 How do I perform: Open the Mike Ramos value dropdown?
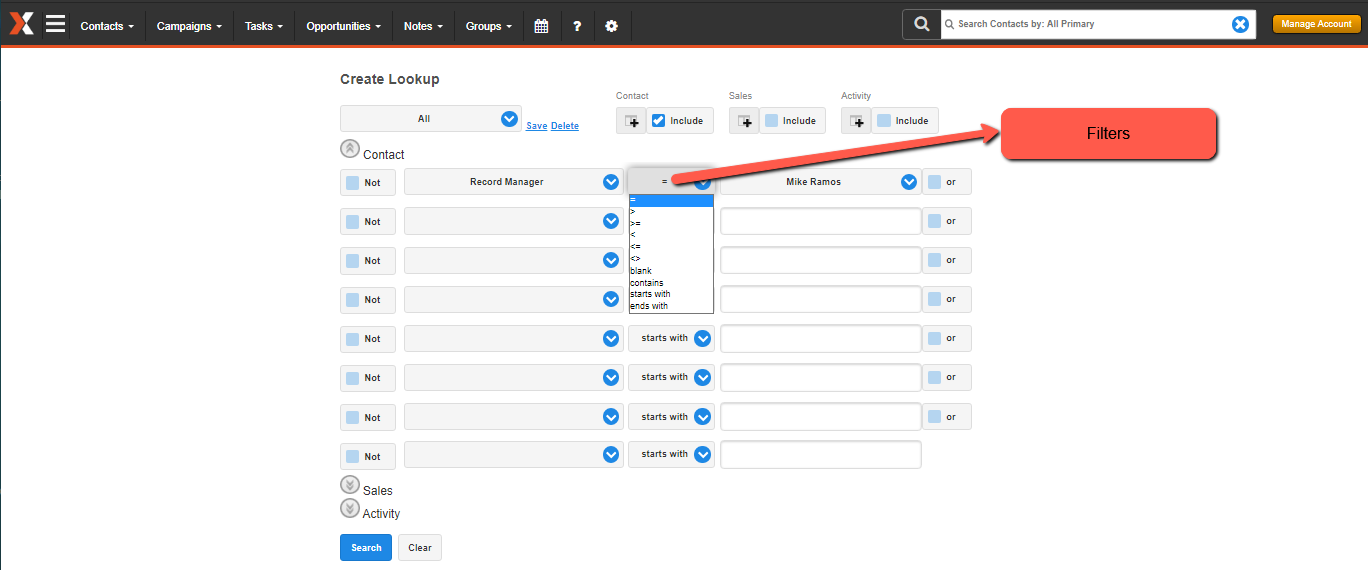coord(819,182)
